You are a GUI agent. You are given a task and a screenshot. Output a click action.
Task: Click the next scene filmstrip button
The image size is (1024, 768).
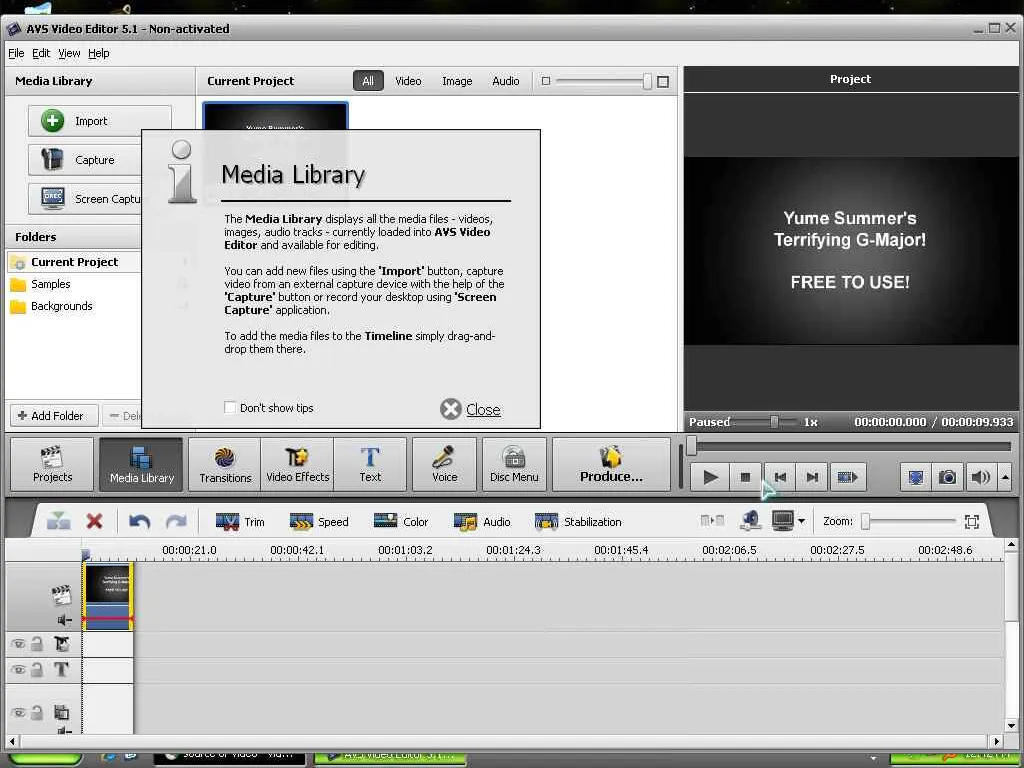click(847, 477)
